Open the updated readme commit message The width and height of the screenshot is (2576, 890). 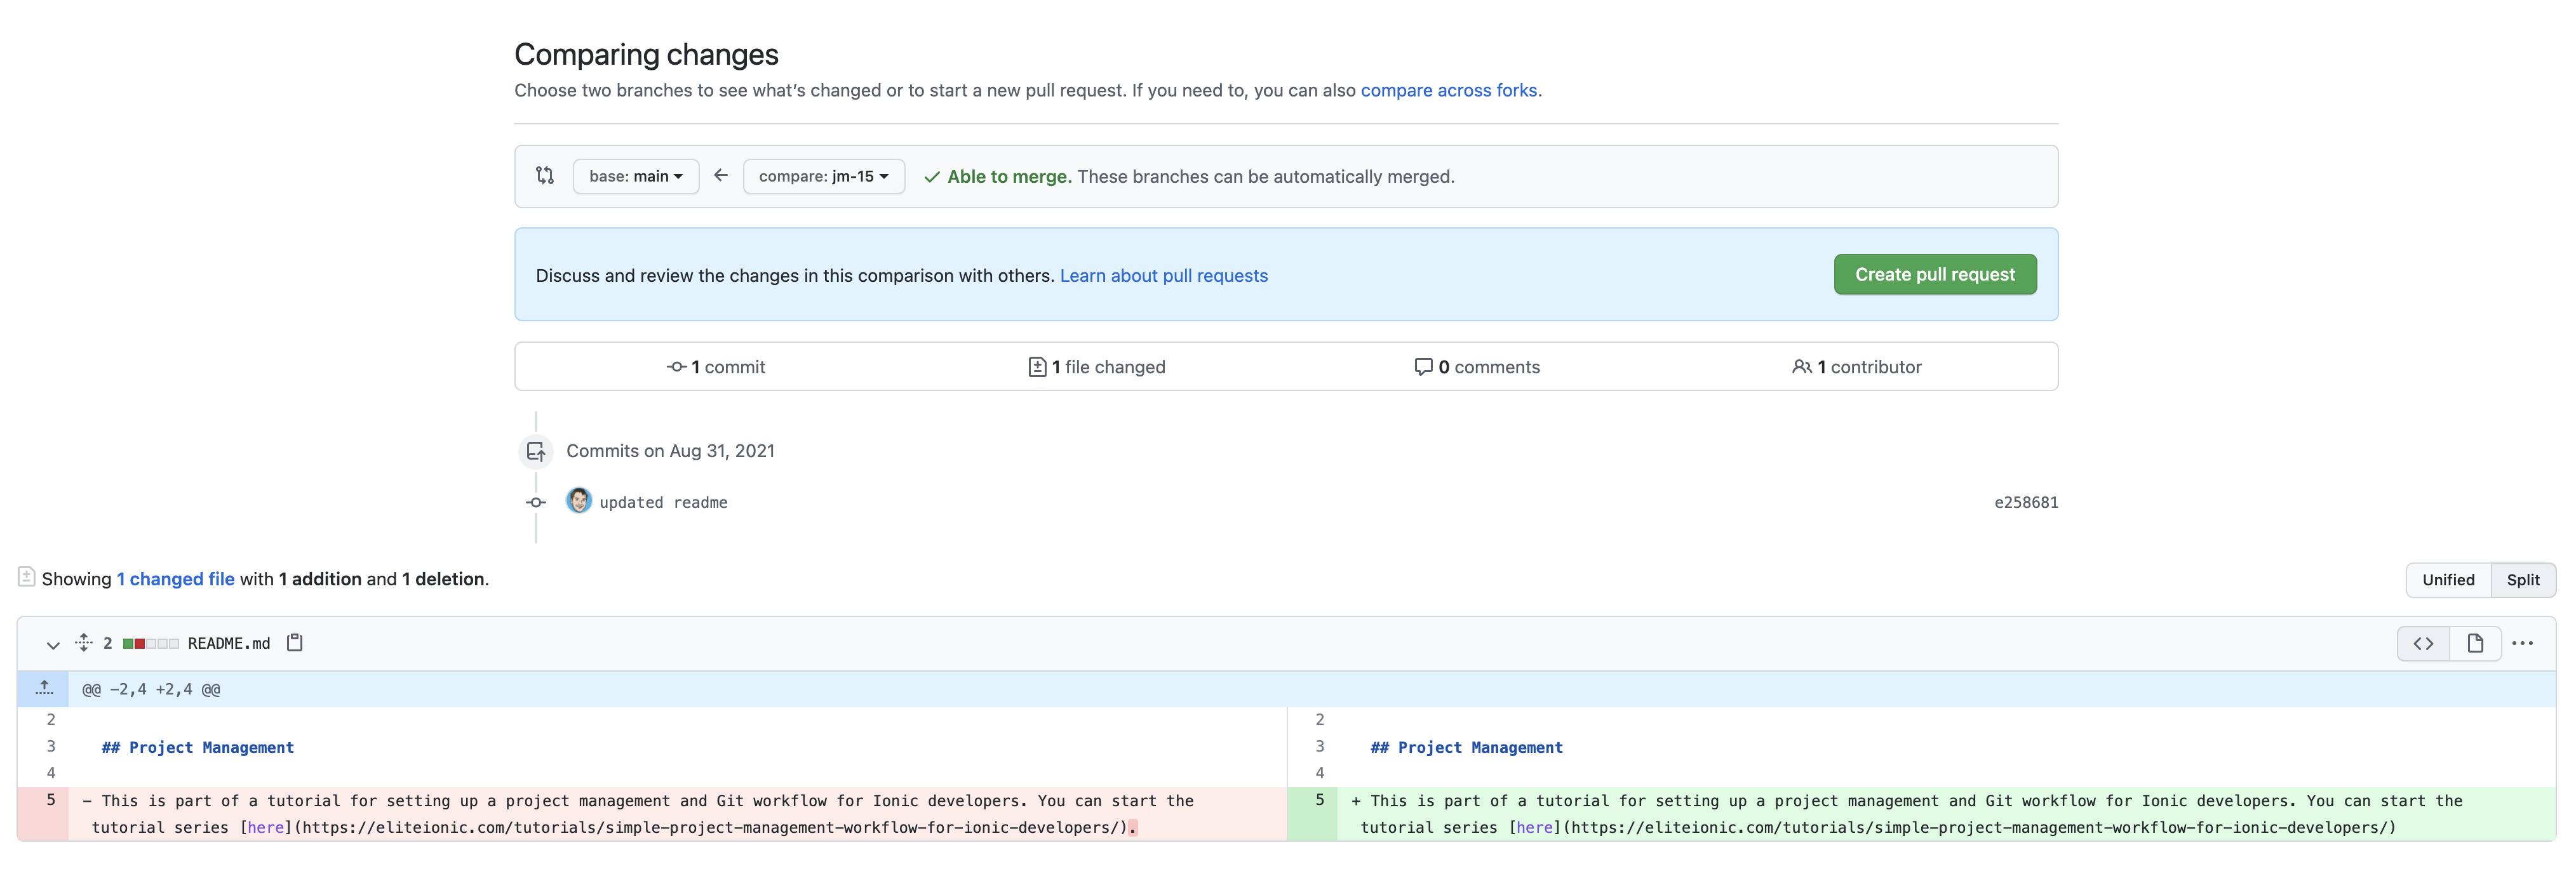pyautogui.click(x=663, y=502)
